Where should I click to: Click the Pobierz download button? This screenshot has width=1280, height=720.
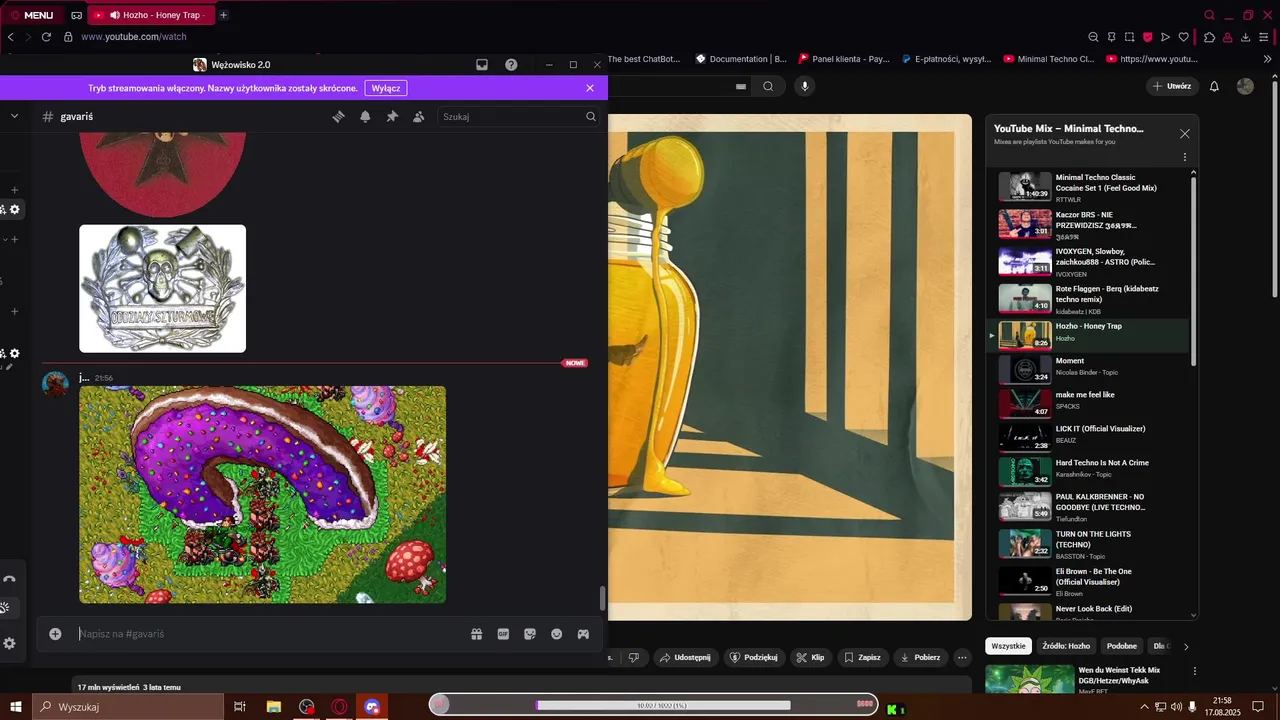919,657
